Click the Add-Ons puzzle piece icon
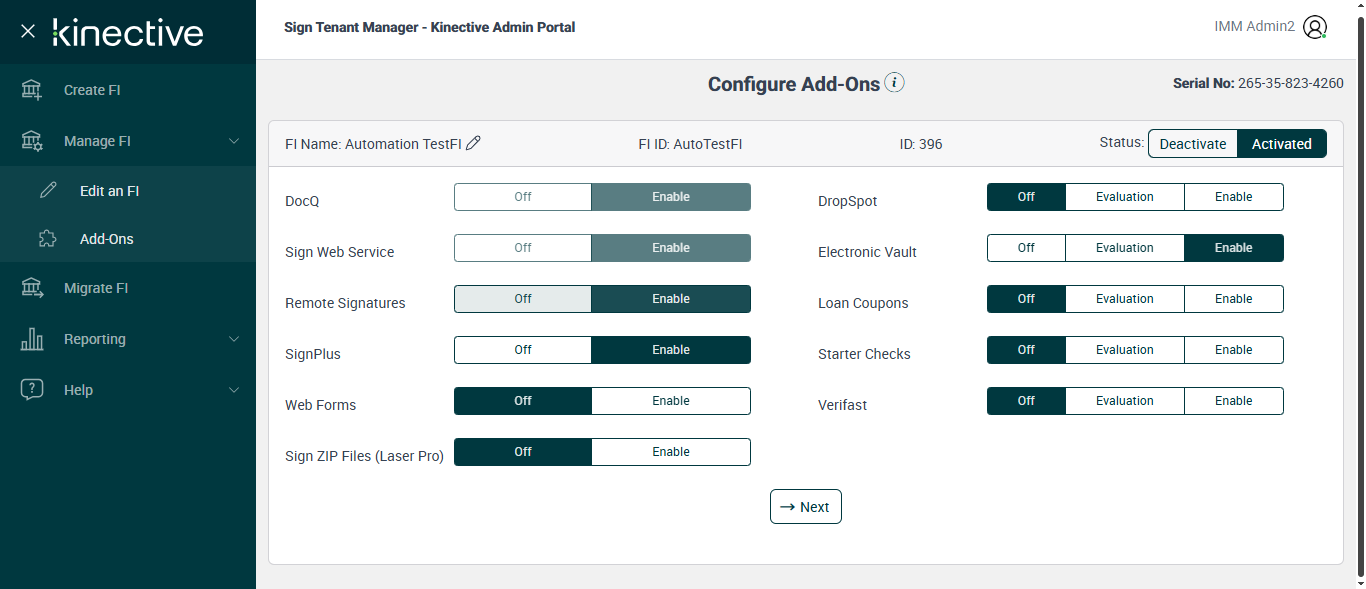The height and width of the screenshot is (589, 1366). click(48, 239)
